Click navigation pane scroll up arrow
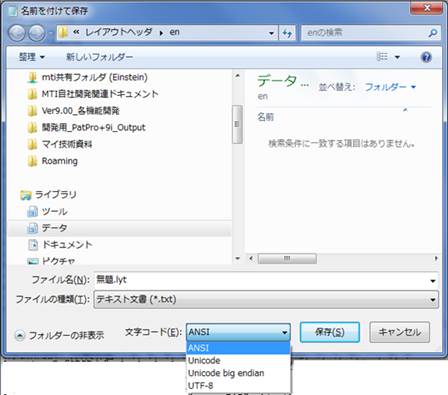This screenshot has width=448, height=395. point(237,76)
